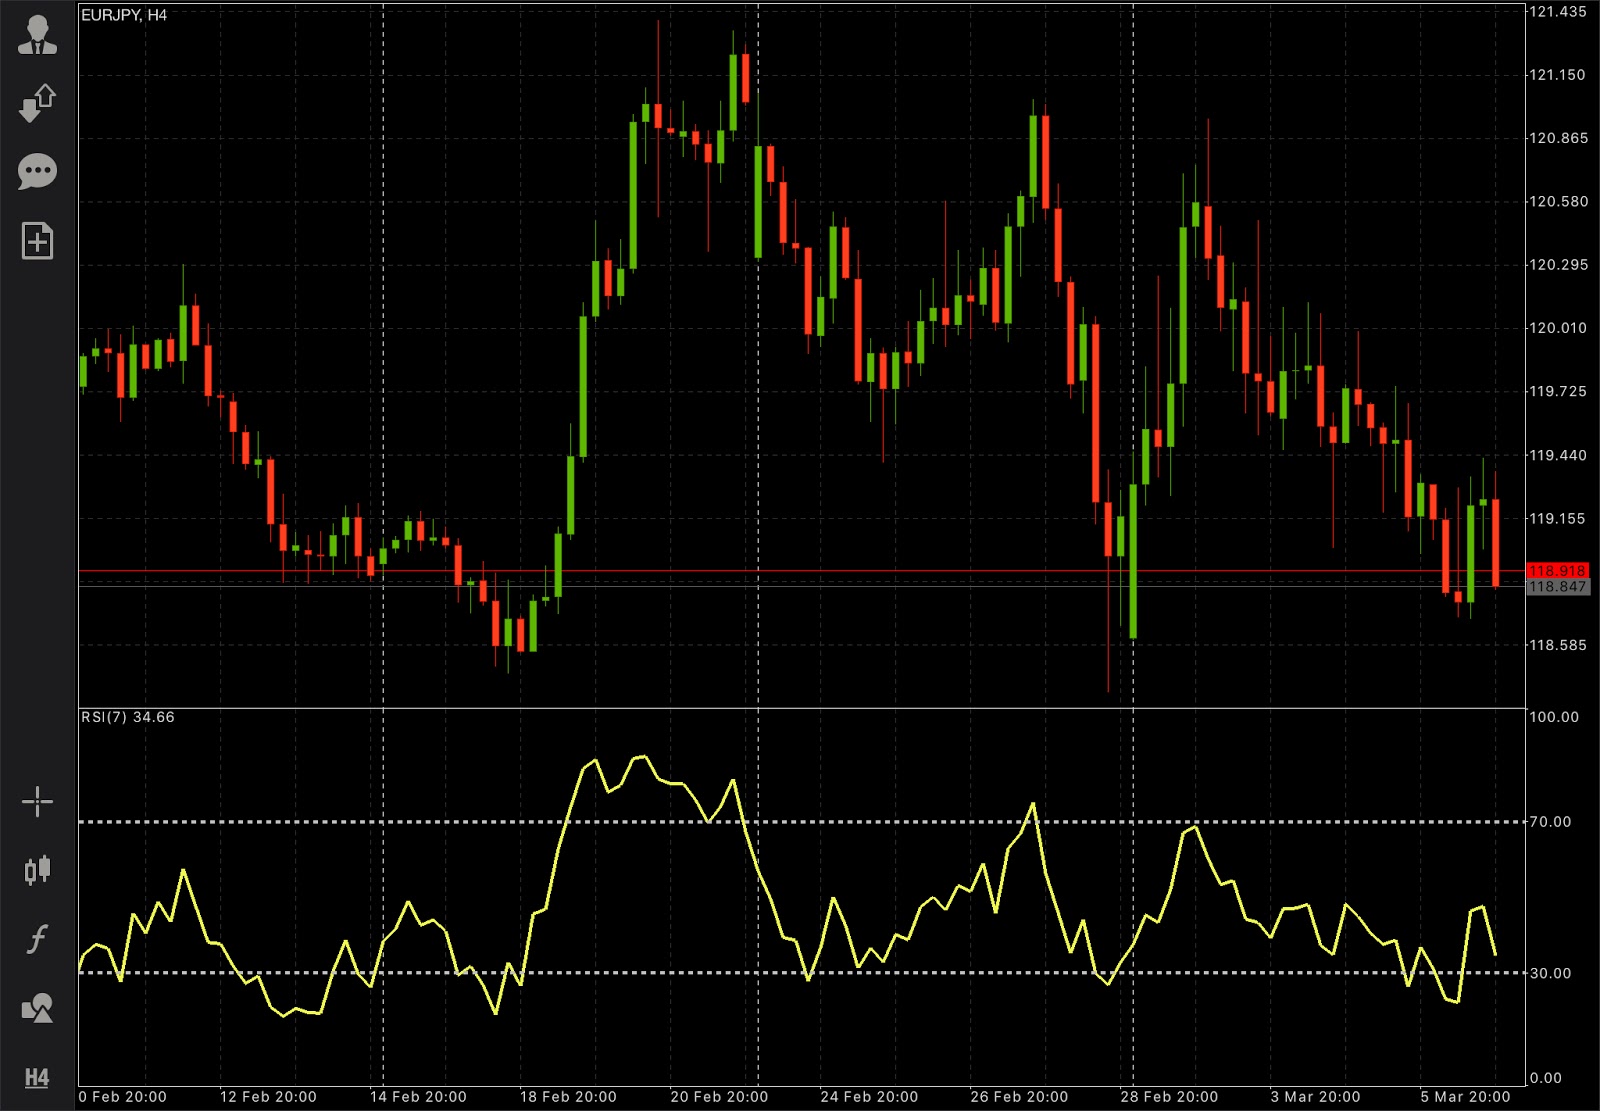
Task: Activate the crosshair tool
Action: (38, 801)
